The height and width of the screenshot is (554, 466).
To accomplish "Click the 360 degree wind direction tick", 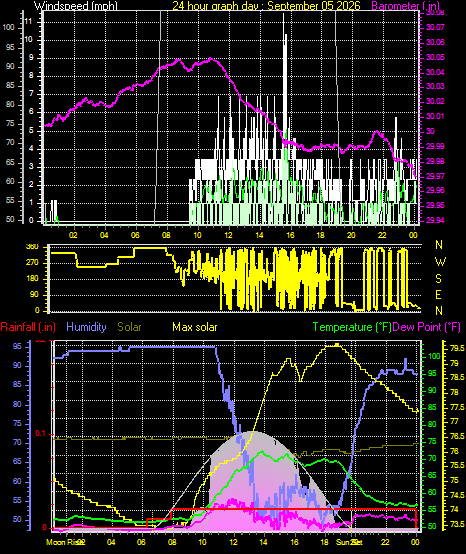I will (33, 247).
